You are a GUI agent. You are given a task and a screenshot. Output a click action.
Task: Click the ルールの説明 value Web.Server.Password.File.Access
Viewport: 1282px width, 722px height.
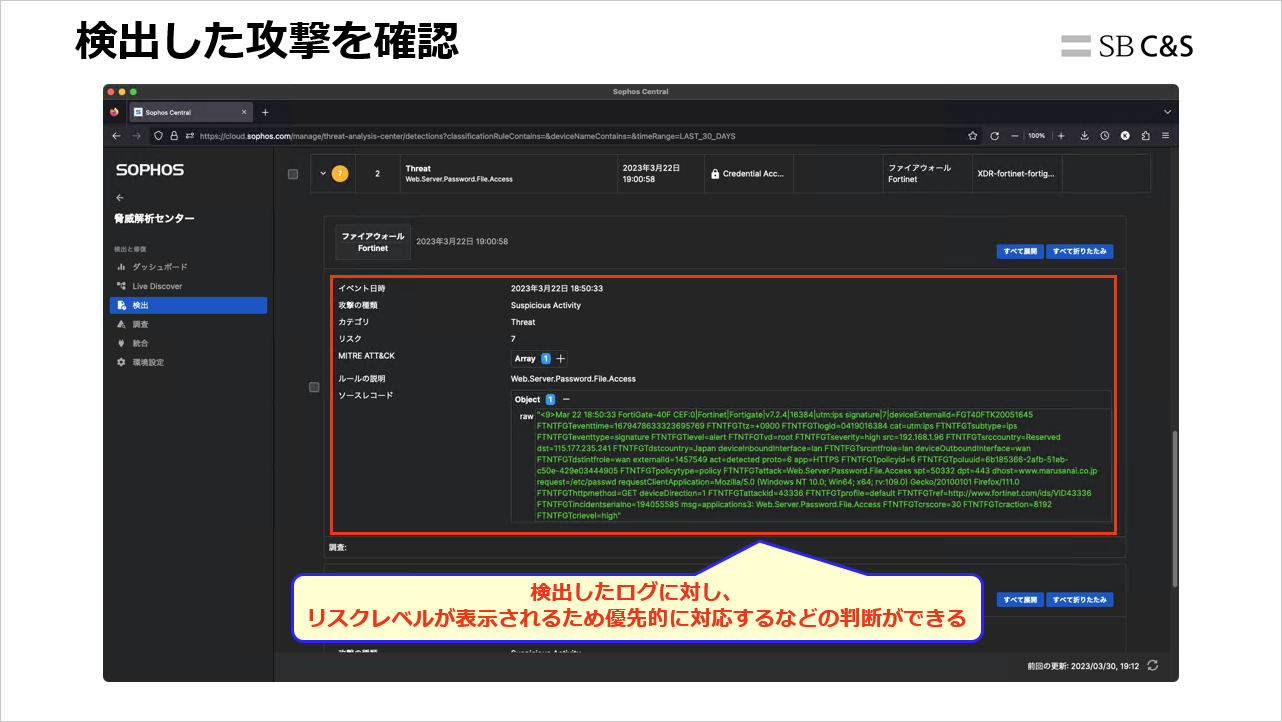tap(573, 379)
